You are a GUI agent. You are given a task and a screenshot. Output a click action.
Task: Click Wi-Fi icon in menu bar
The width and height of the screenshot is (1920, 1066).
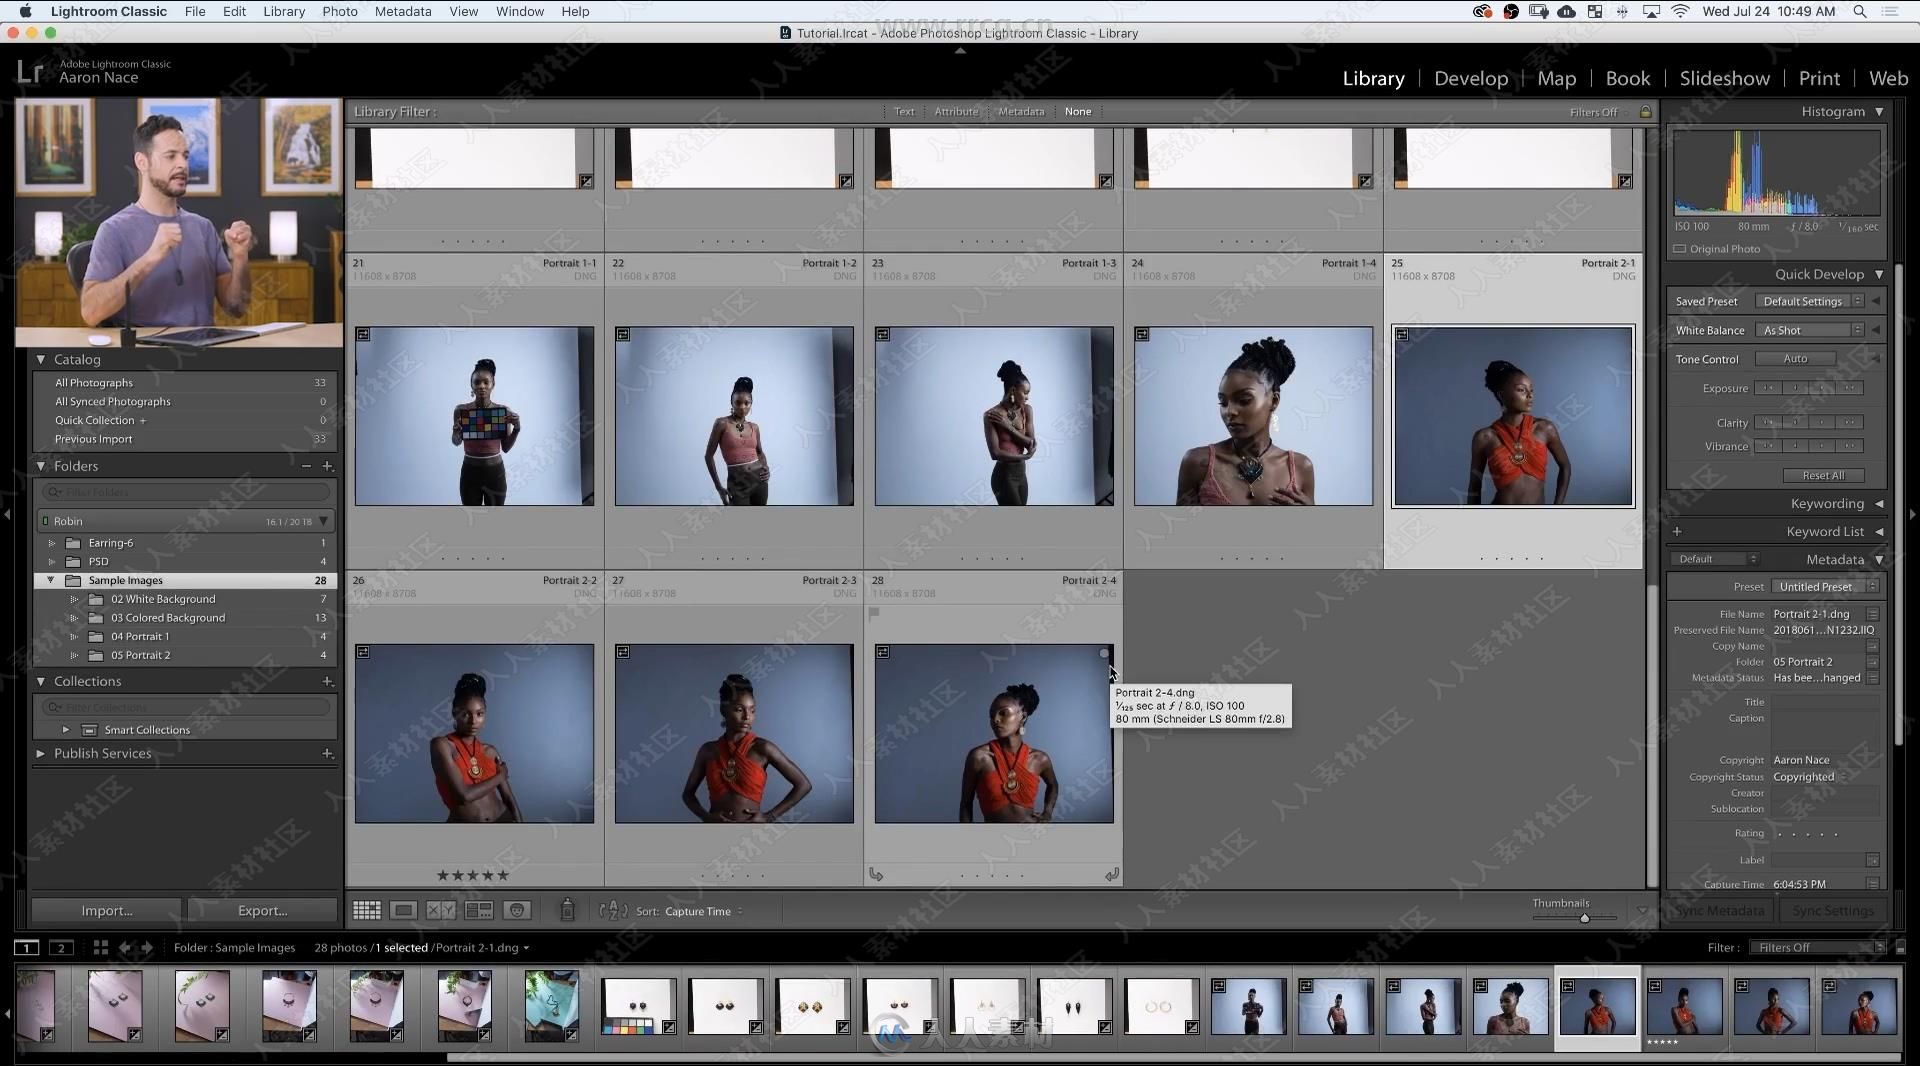[x=1680, y=11]
